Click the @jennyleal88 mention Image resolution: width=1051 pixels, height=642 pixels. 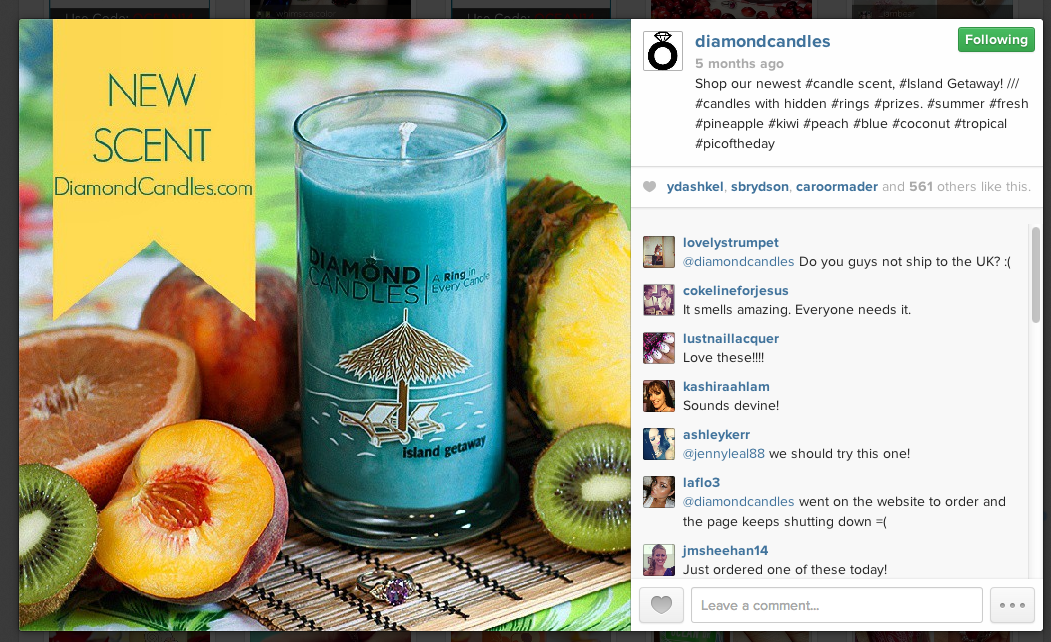(723, 454)
